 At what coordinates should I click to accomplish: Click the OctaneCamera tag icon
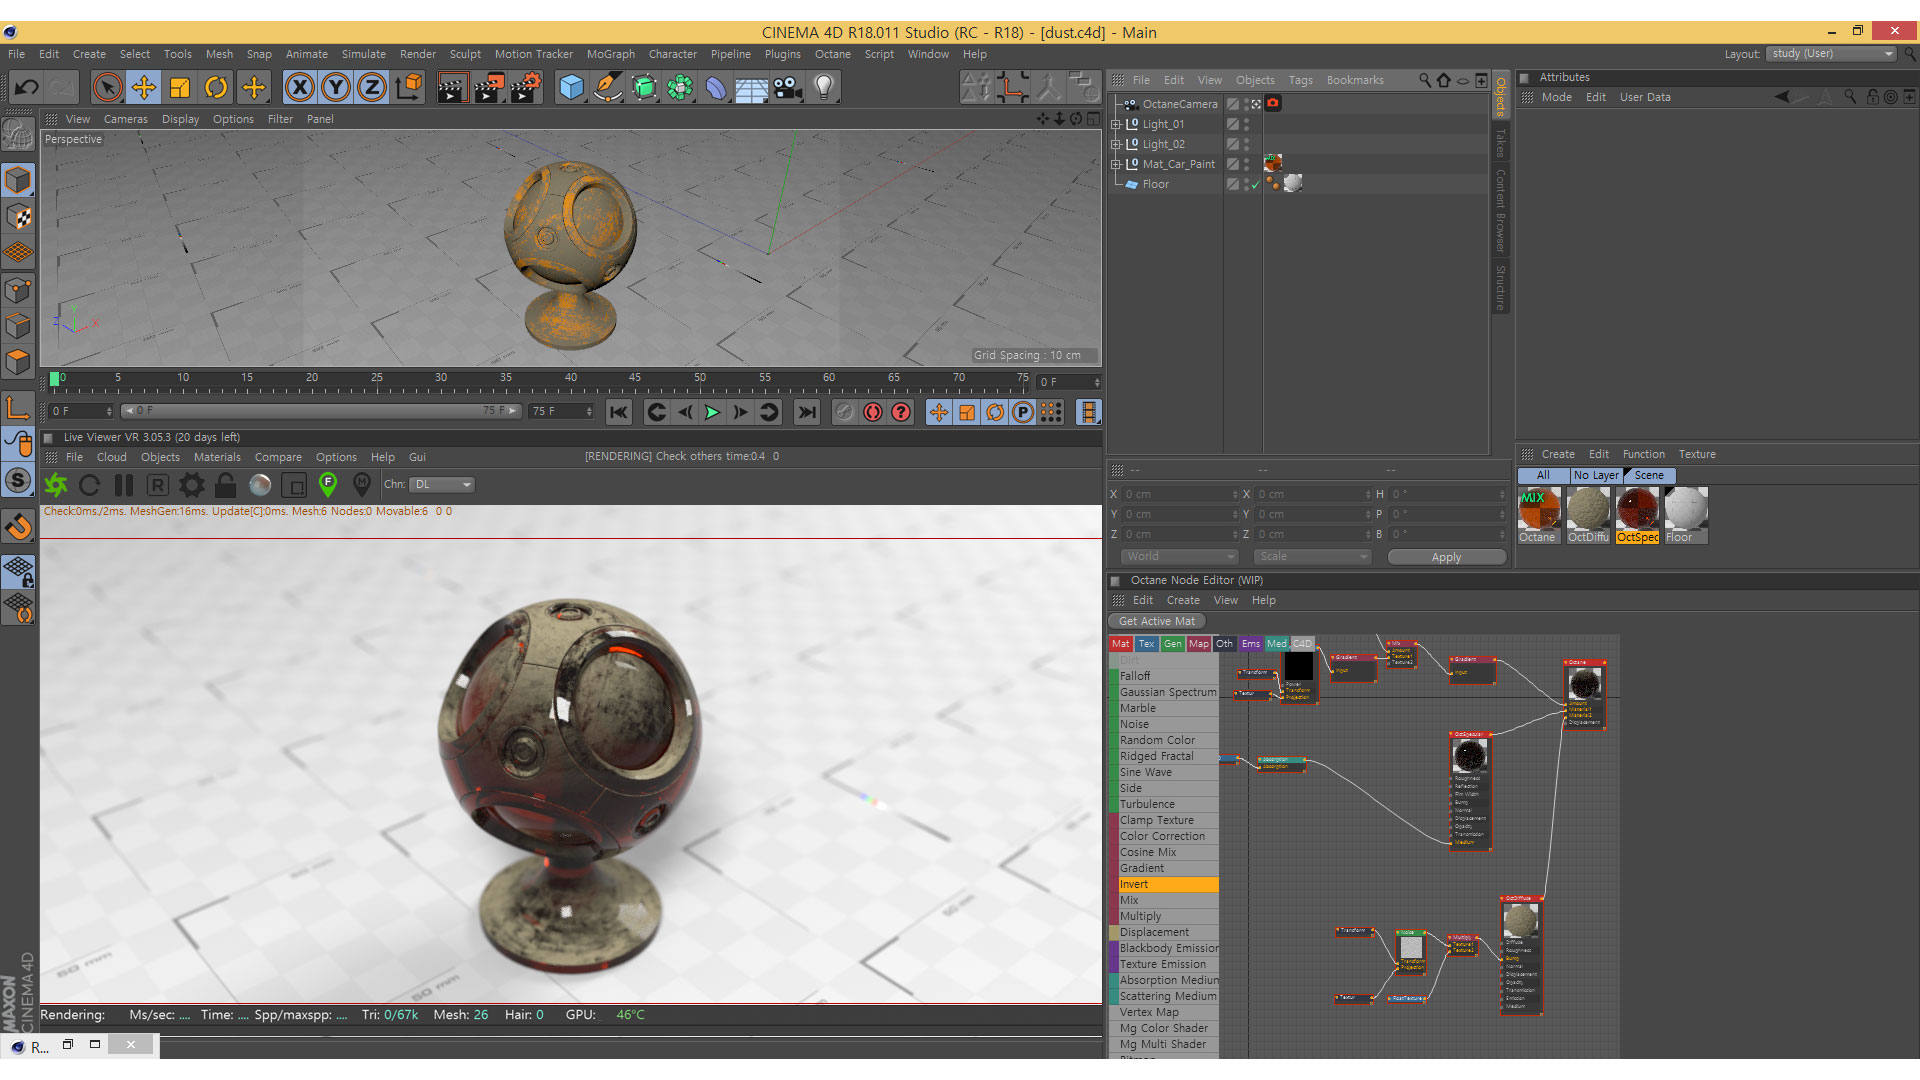(x=1273, y=103)
